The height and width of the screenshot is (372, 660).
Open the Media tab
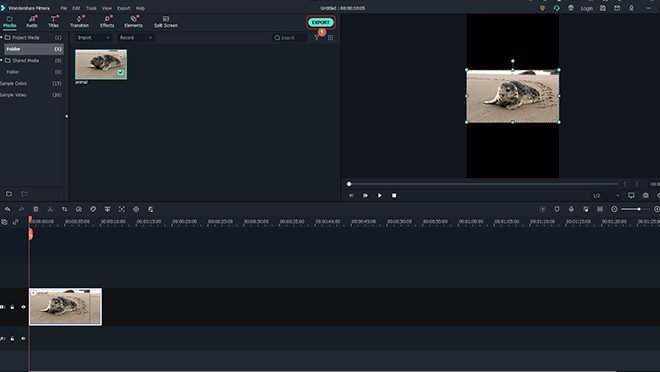pos(9,22)
